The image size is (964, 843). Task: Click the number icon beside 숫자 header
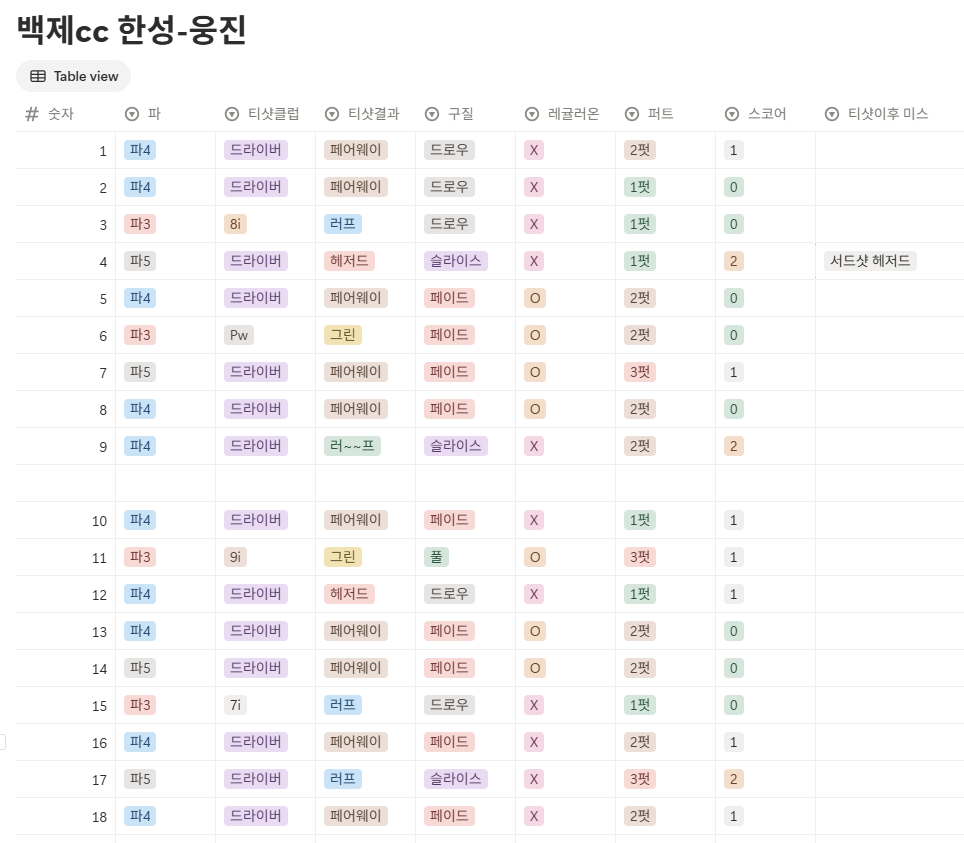(32, 114)
